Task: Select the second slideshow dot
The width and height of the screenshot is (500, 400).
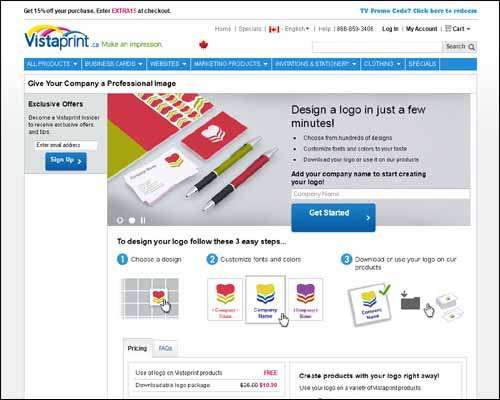Action: point(132,220)
